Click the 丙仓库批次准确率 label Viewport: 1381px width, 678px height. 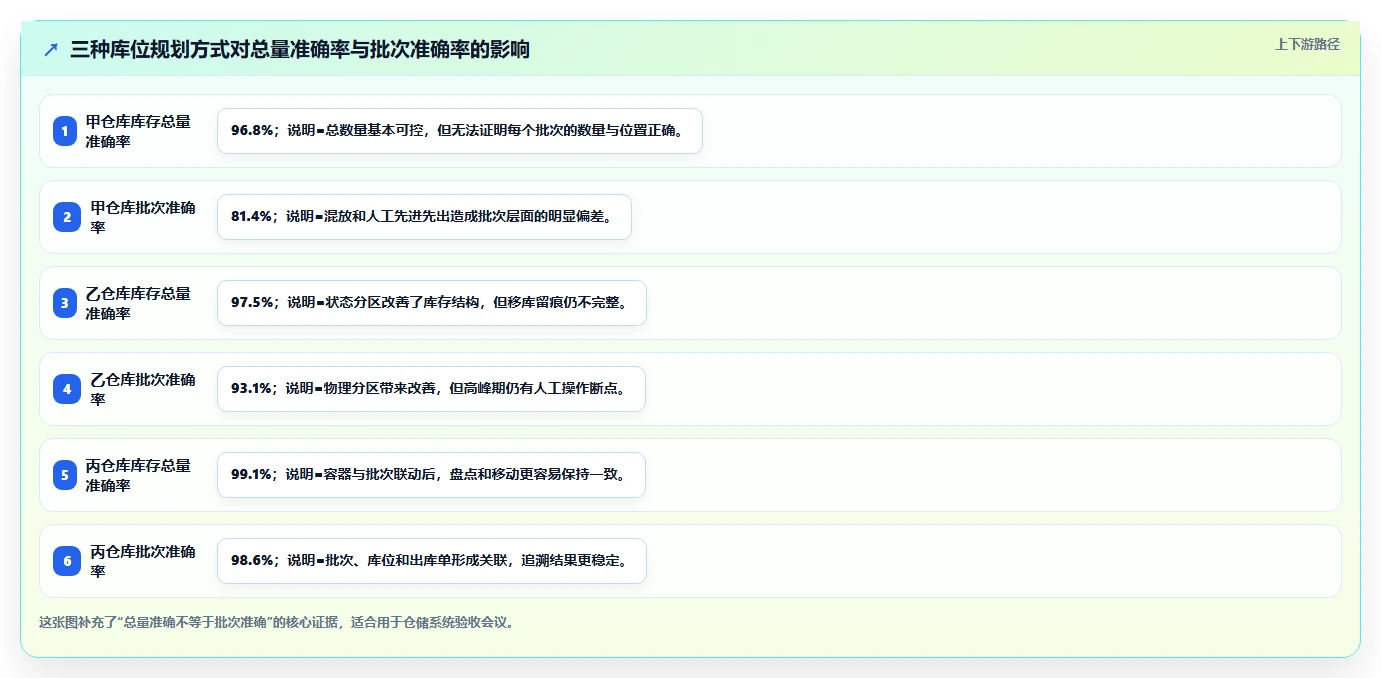coord(143,561)
